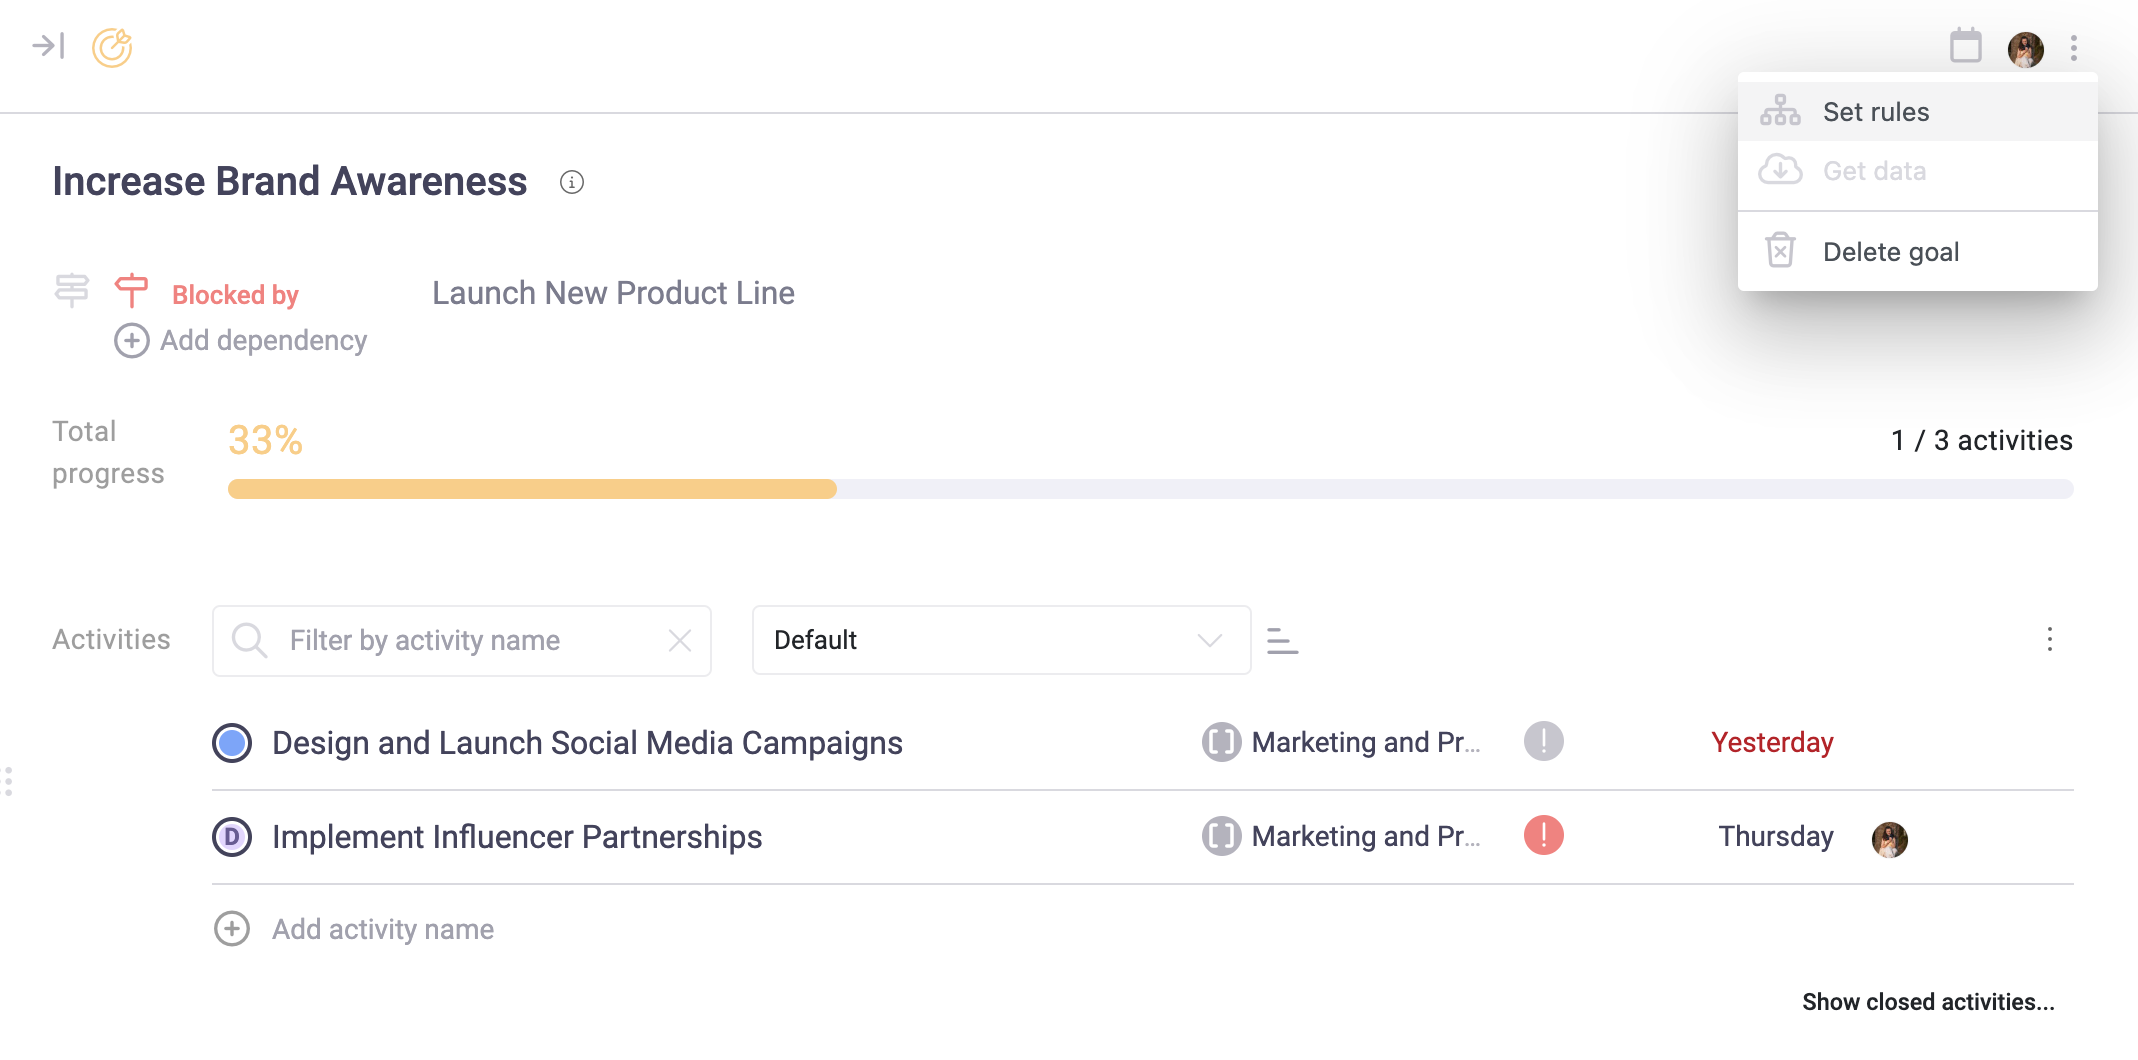This screenshot has width=2138, height=1060.
Task: Open the calendar icon in header
Action: click(1965, 46)
